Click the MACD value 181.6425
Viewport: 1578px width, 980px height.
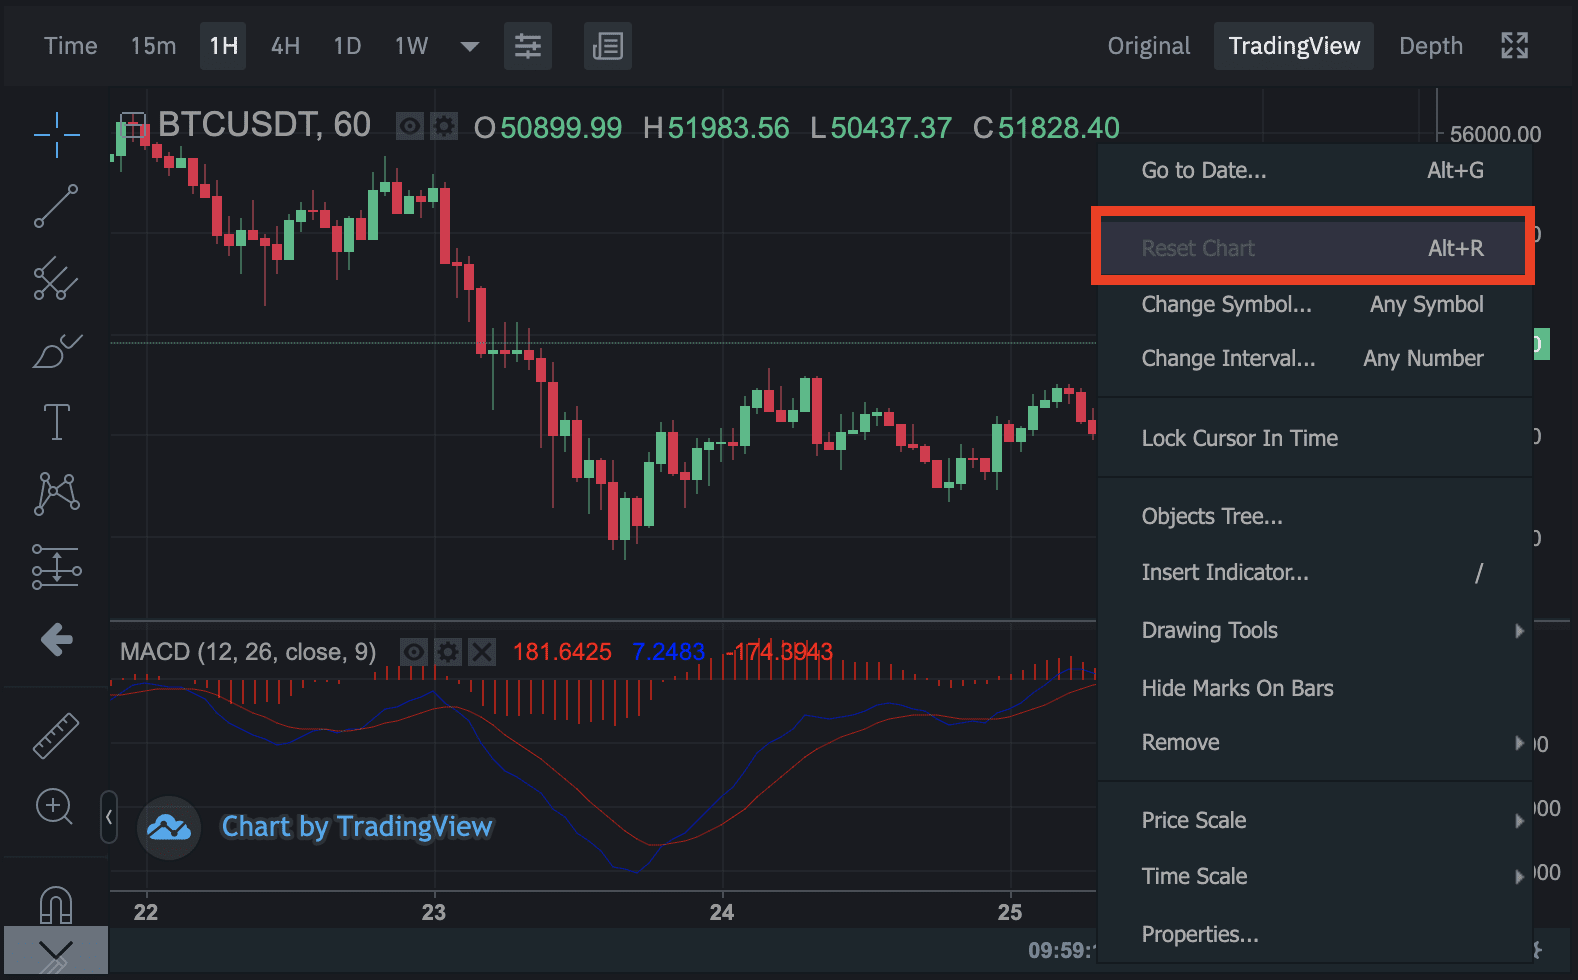pyautogui.click(x=562, y=652)
